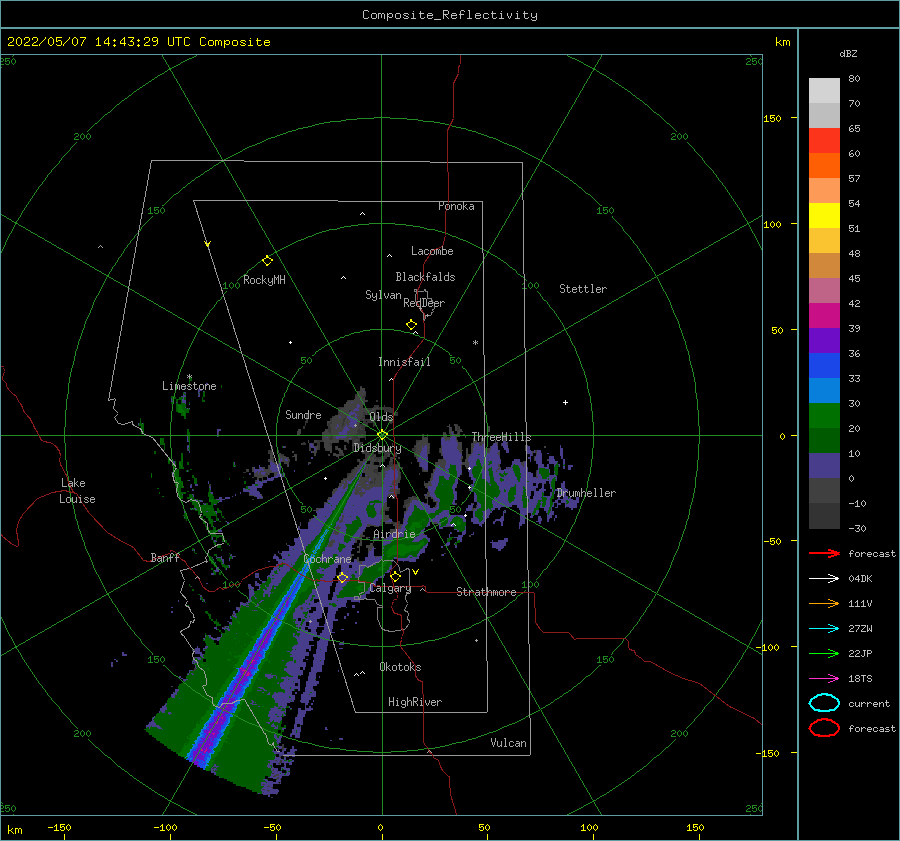Click the Strathmore city label

pos(486,592)
